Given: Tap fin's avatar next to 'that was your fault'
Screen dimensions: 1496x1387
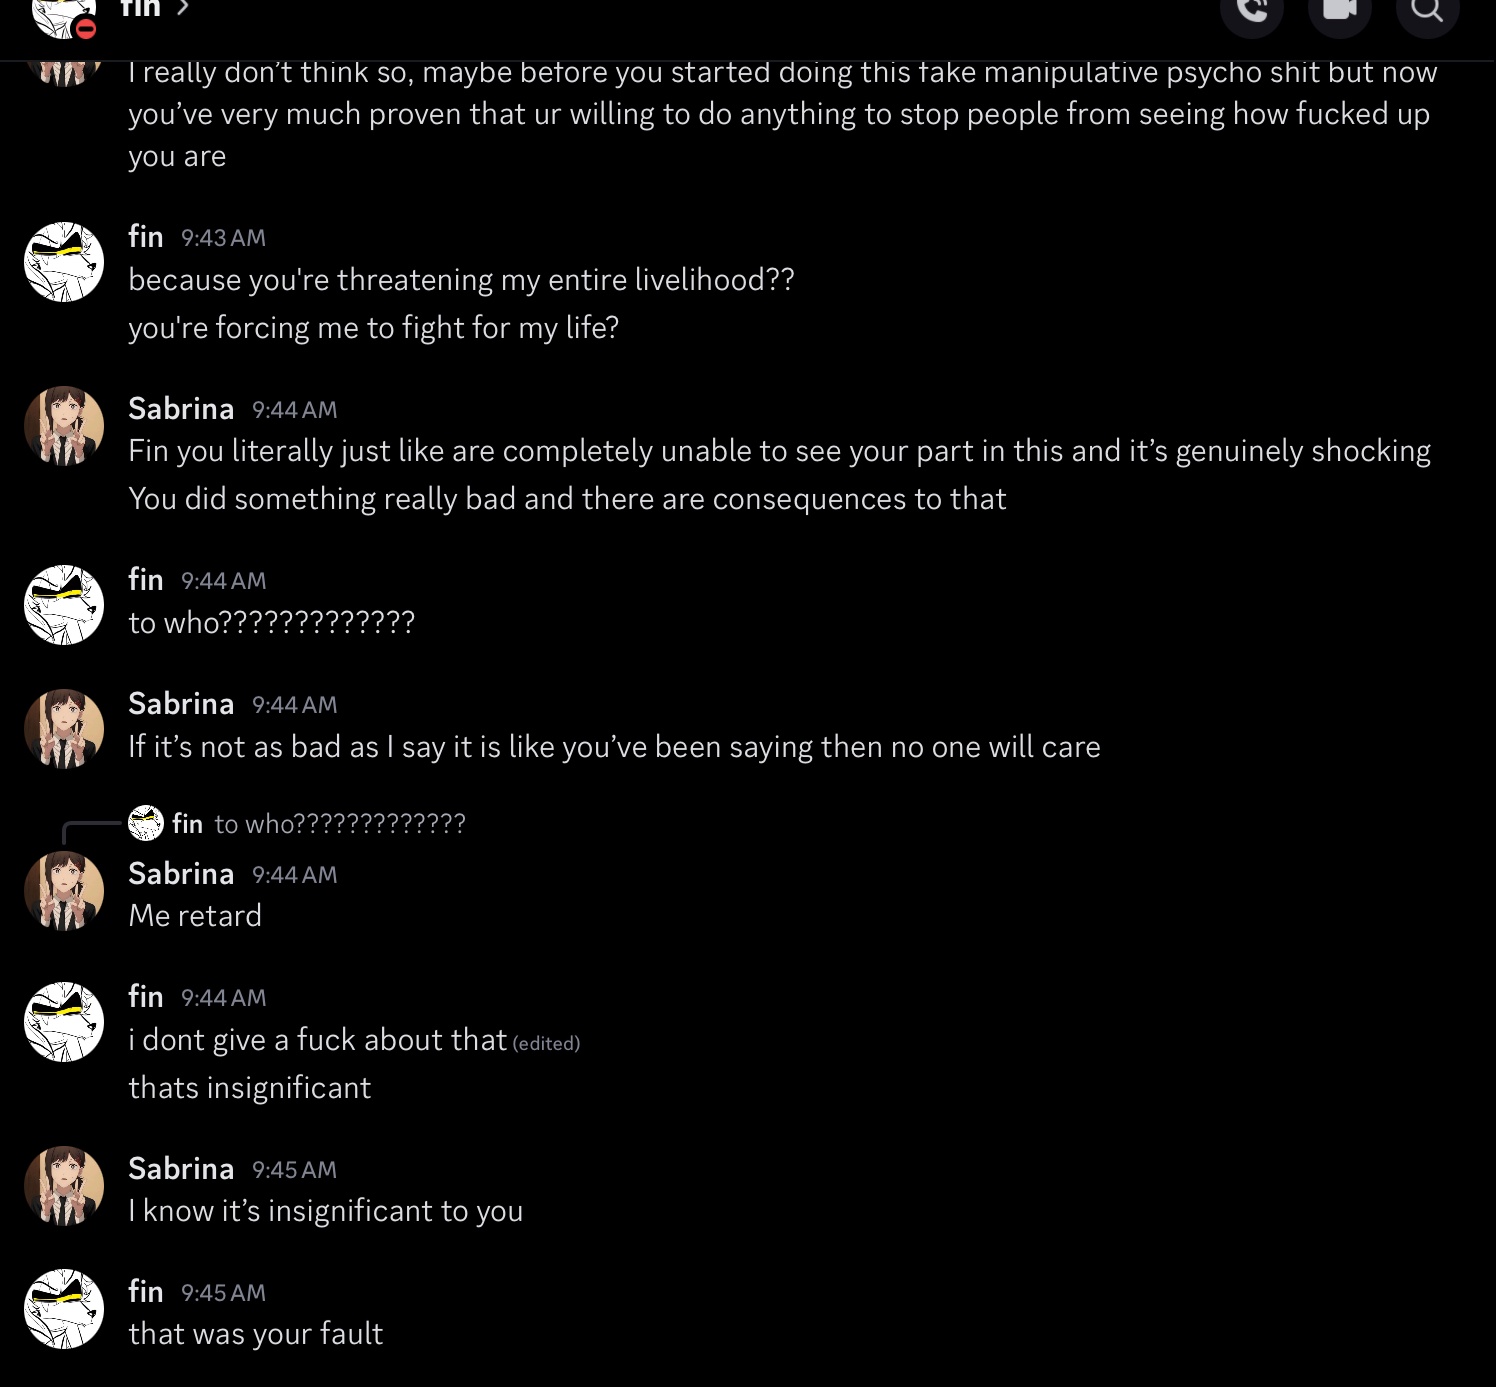Looking at the screenshot, I should [64, 1309].
